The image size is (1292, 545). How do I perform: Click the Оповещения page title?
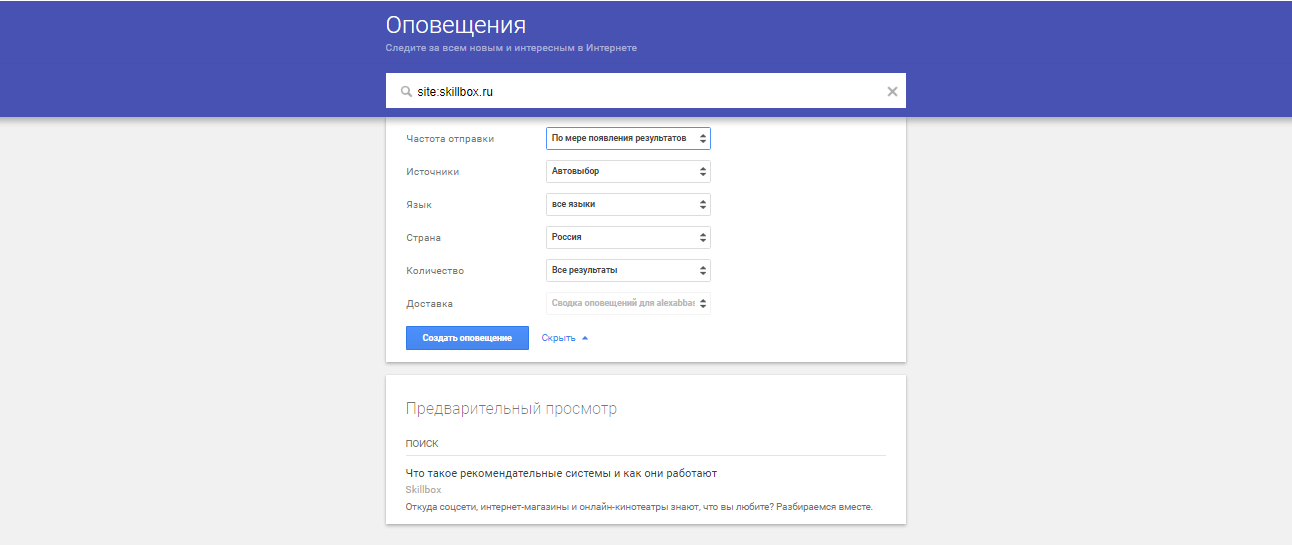tap(456, 25)
